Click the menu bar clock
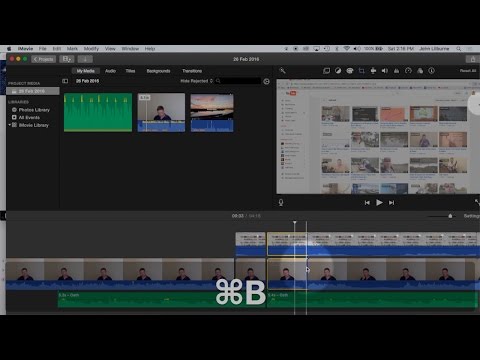Image resolution: width=480 pixels, height=360 pixels. coord(401,49)
